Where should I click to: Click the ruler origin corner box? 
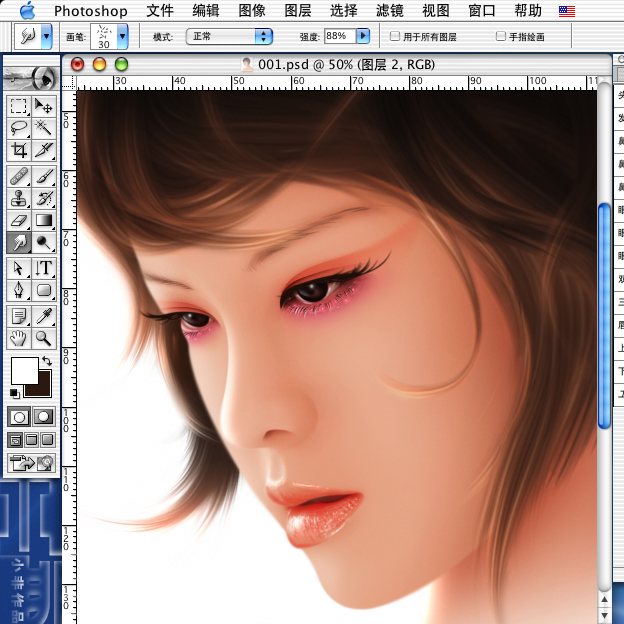[x=69, y=83]
